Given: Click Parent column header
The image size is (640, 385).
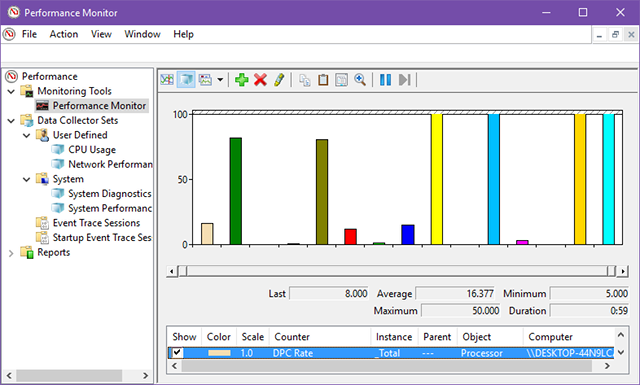Looking at the screenshot, I should 438,337.
